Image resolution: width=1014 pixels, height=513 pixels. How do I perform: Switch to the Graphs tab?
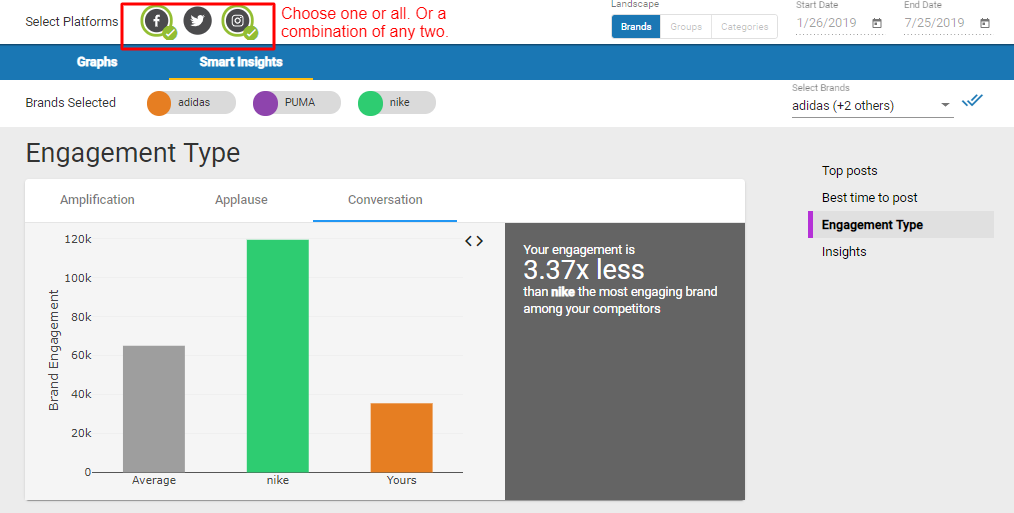(97, 62)
